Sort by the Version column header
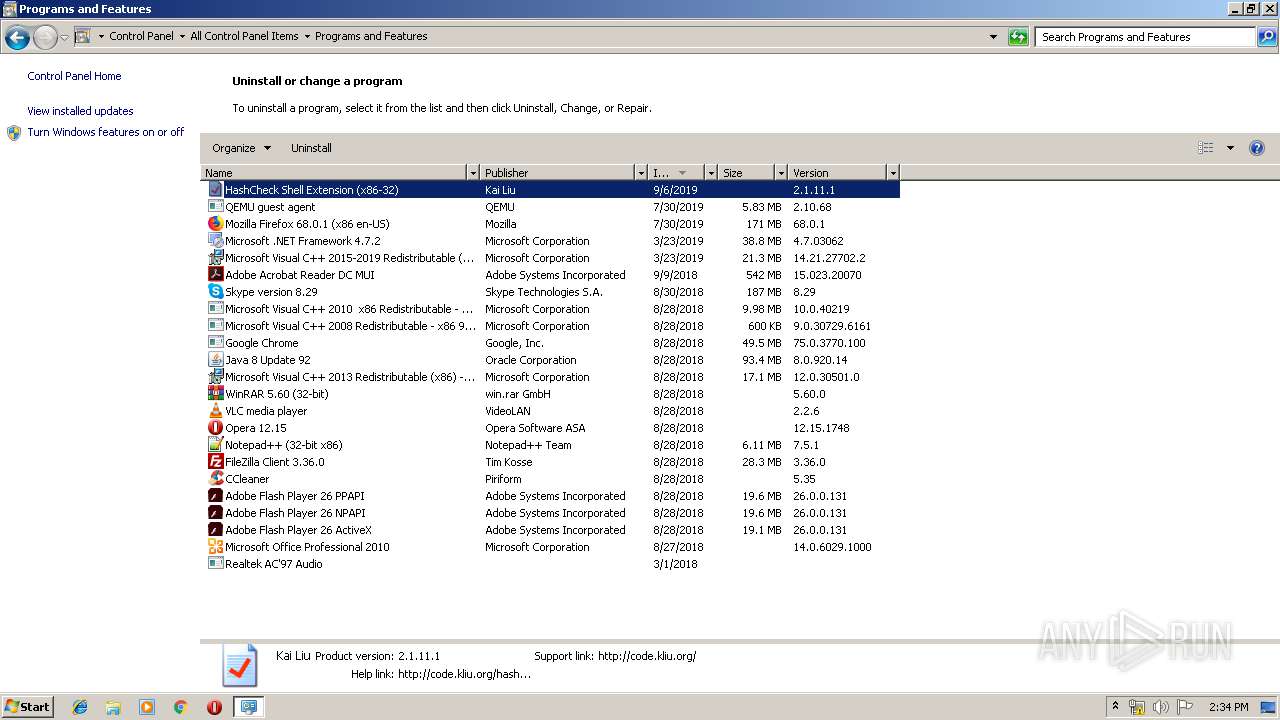 click(x=837, y=173)
